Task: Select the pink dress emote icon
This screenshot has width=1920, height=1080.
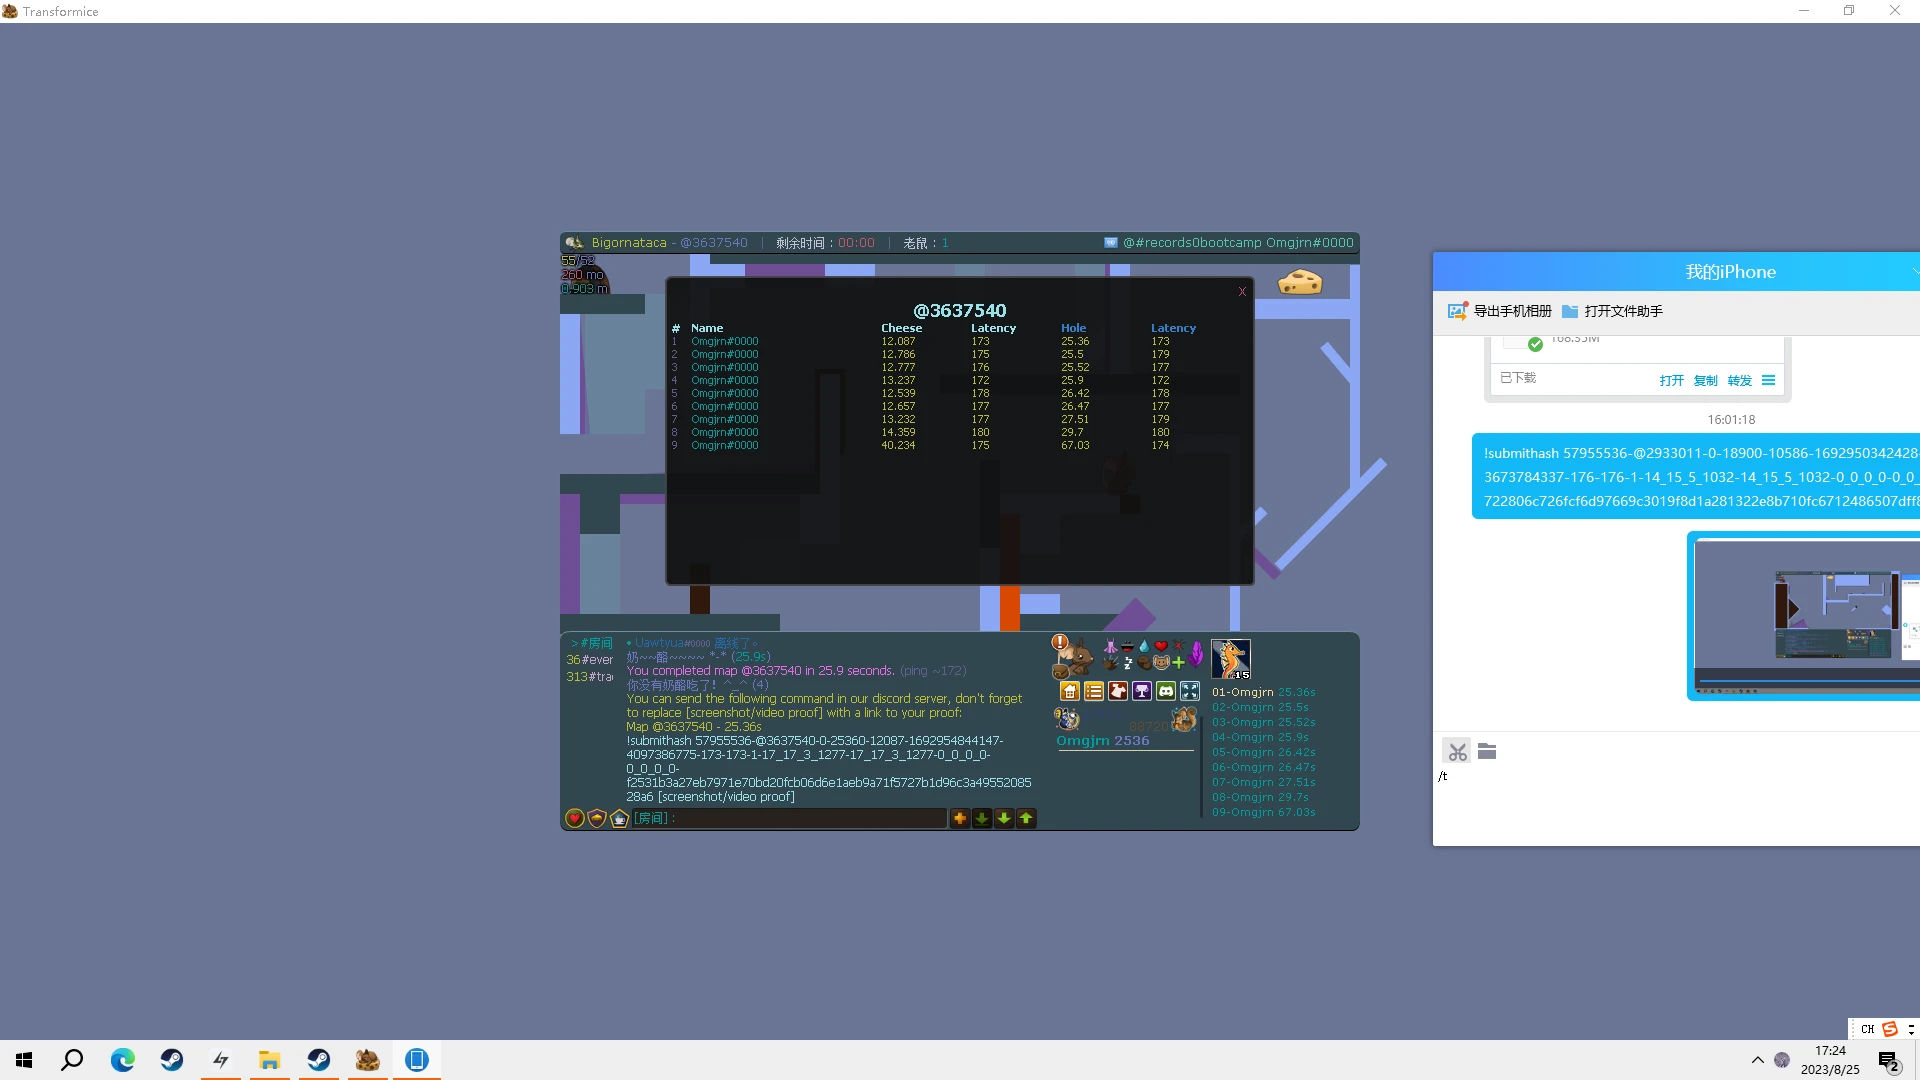Action: 1110,646
